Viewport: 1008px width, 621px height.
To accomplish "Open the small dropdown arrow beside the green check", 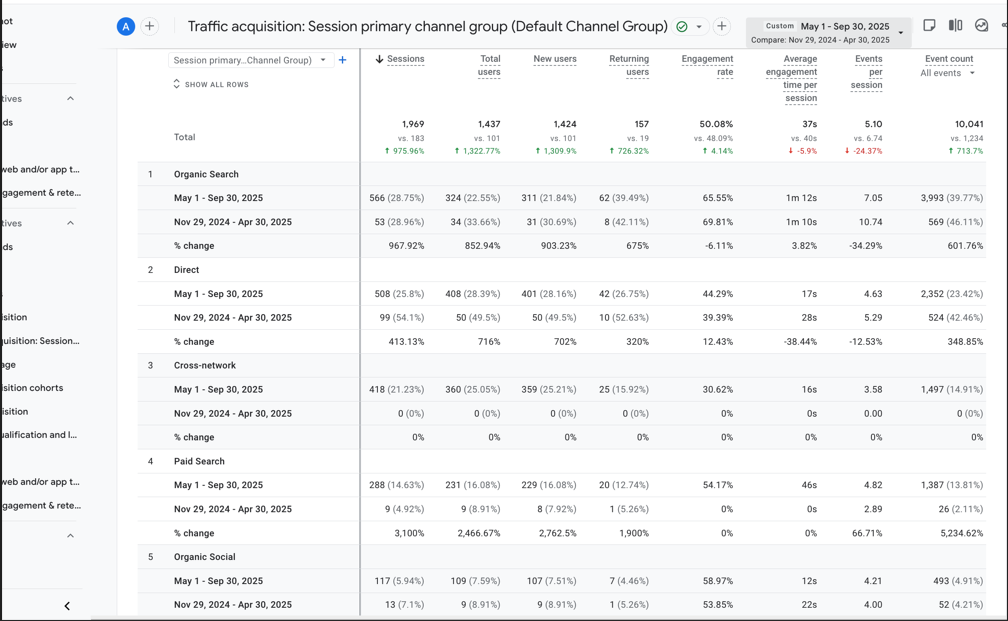I will 699,27.
